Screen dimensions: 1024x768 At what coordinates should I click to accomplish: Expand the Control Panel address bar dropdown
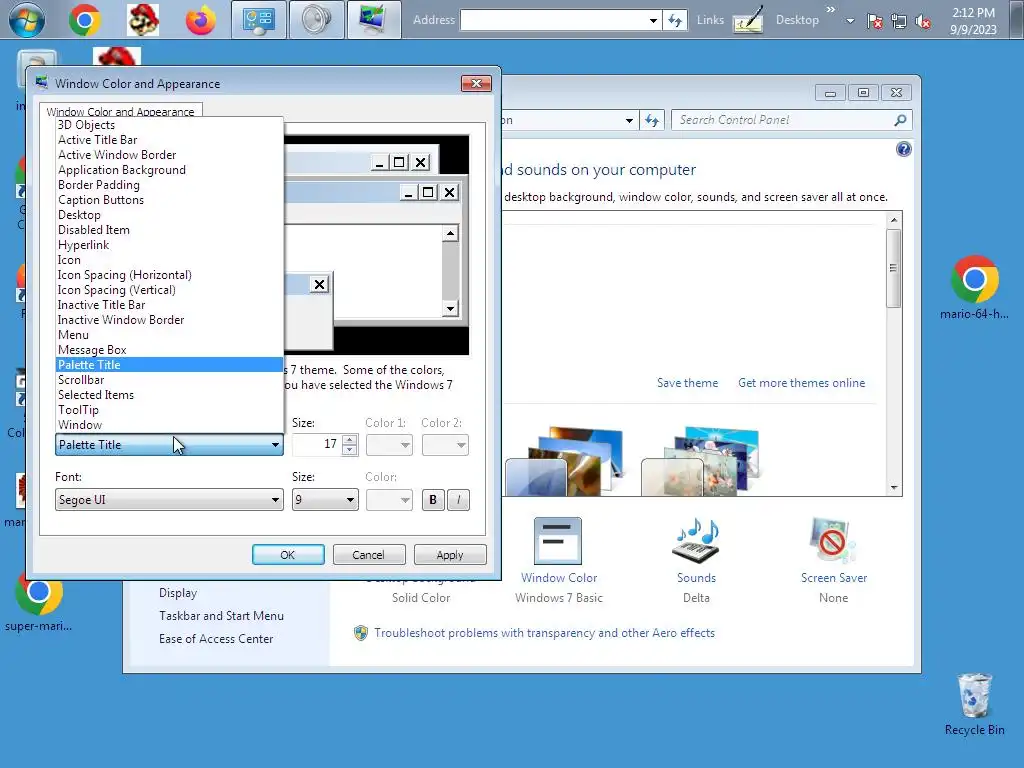click(x=629, y=120)
